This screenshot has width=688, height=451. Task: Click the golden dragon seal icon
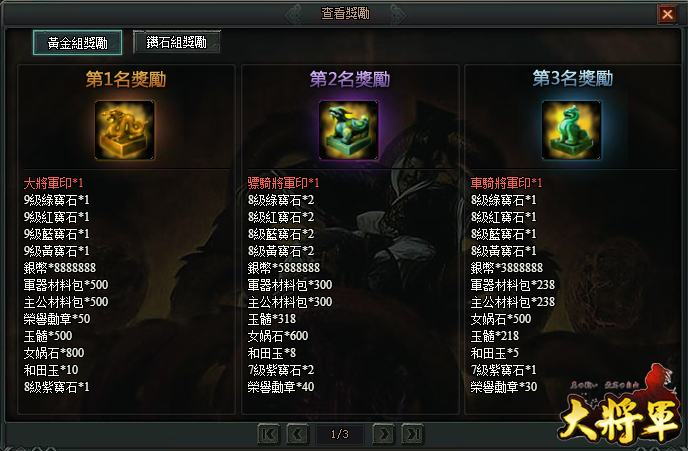[x=125, y=130]
